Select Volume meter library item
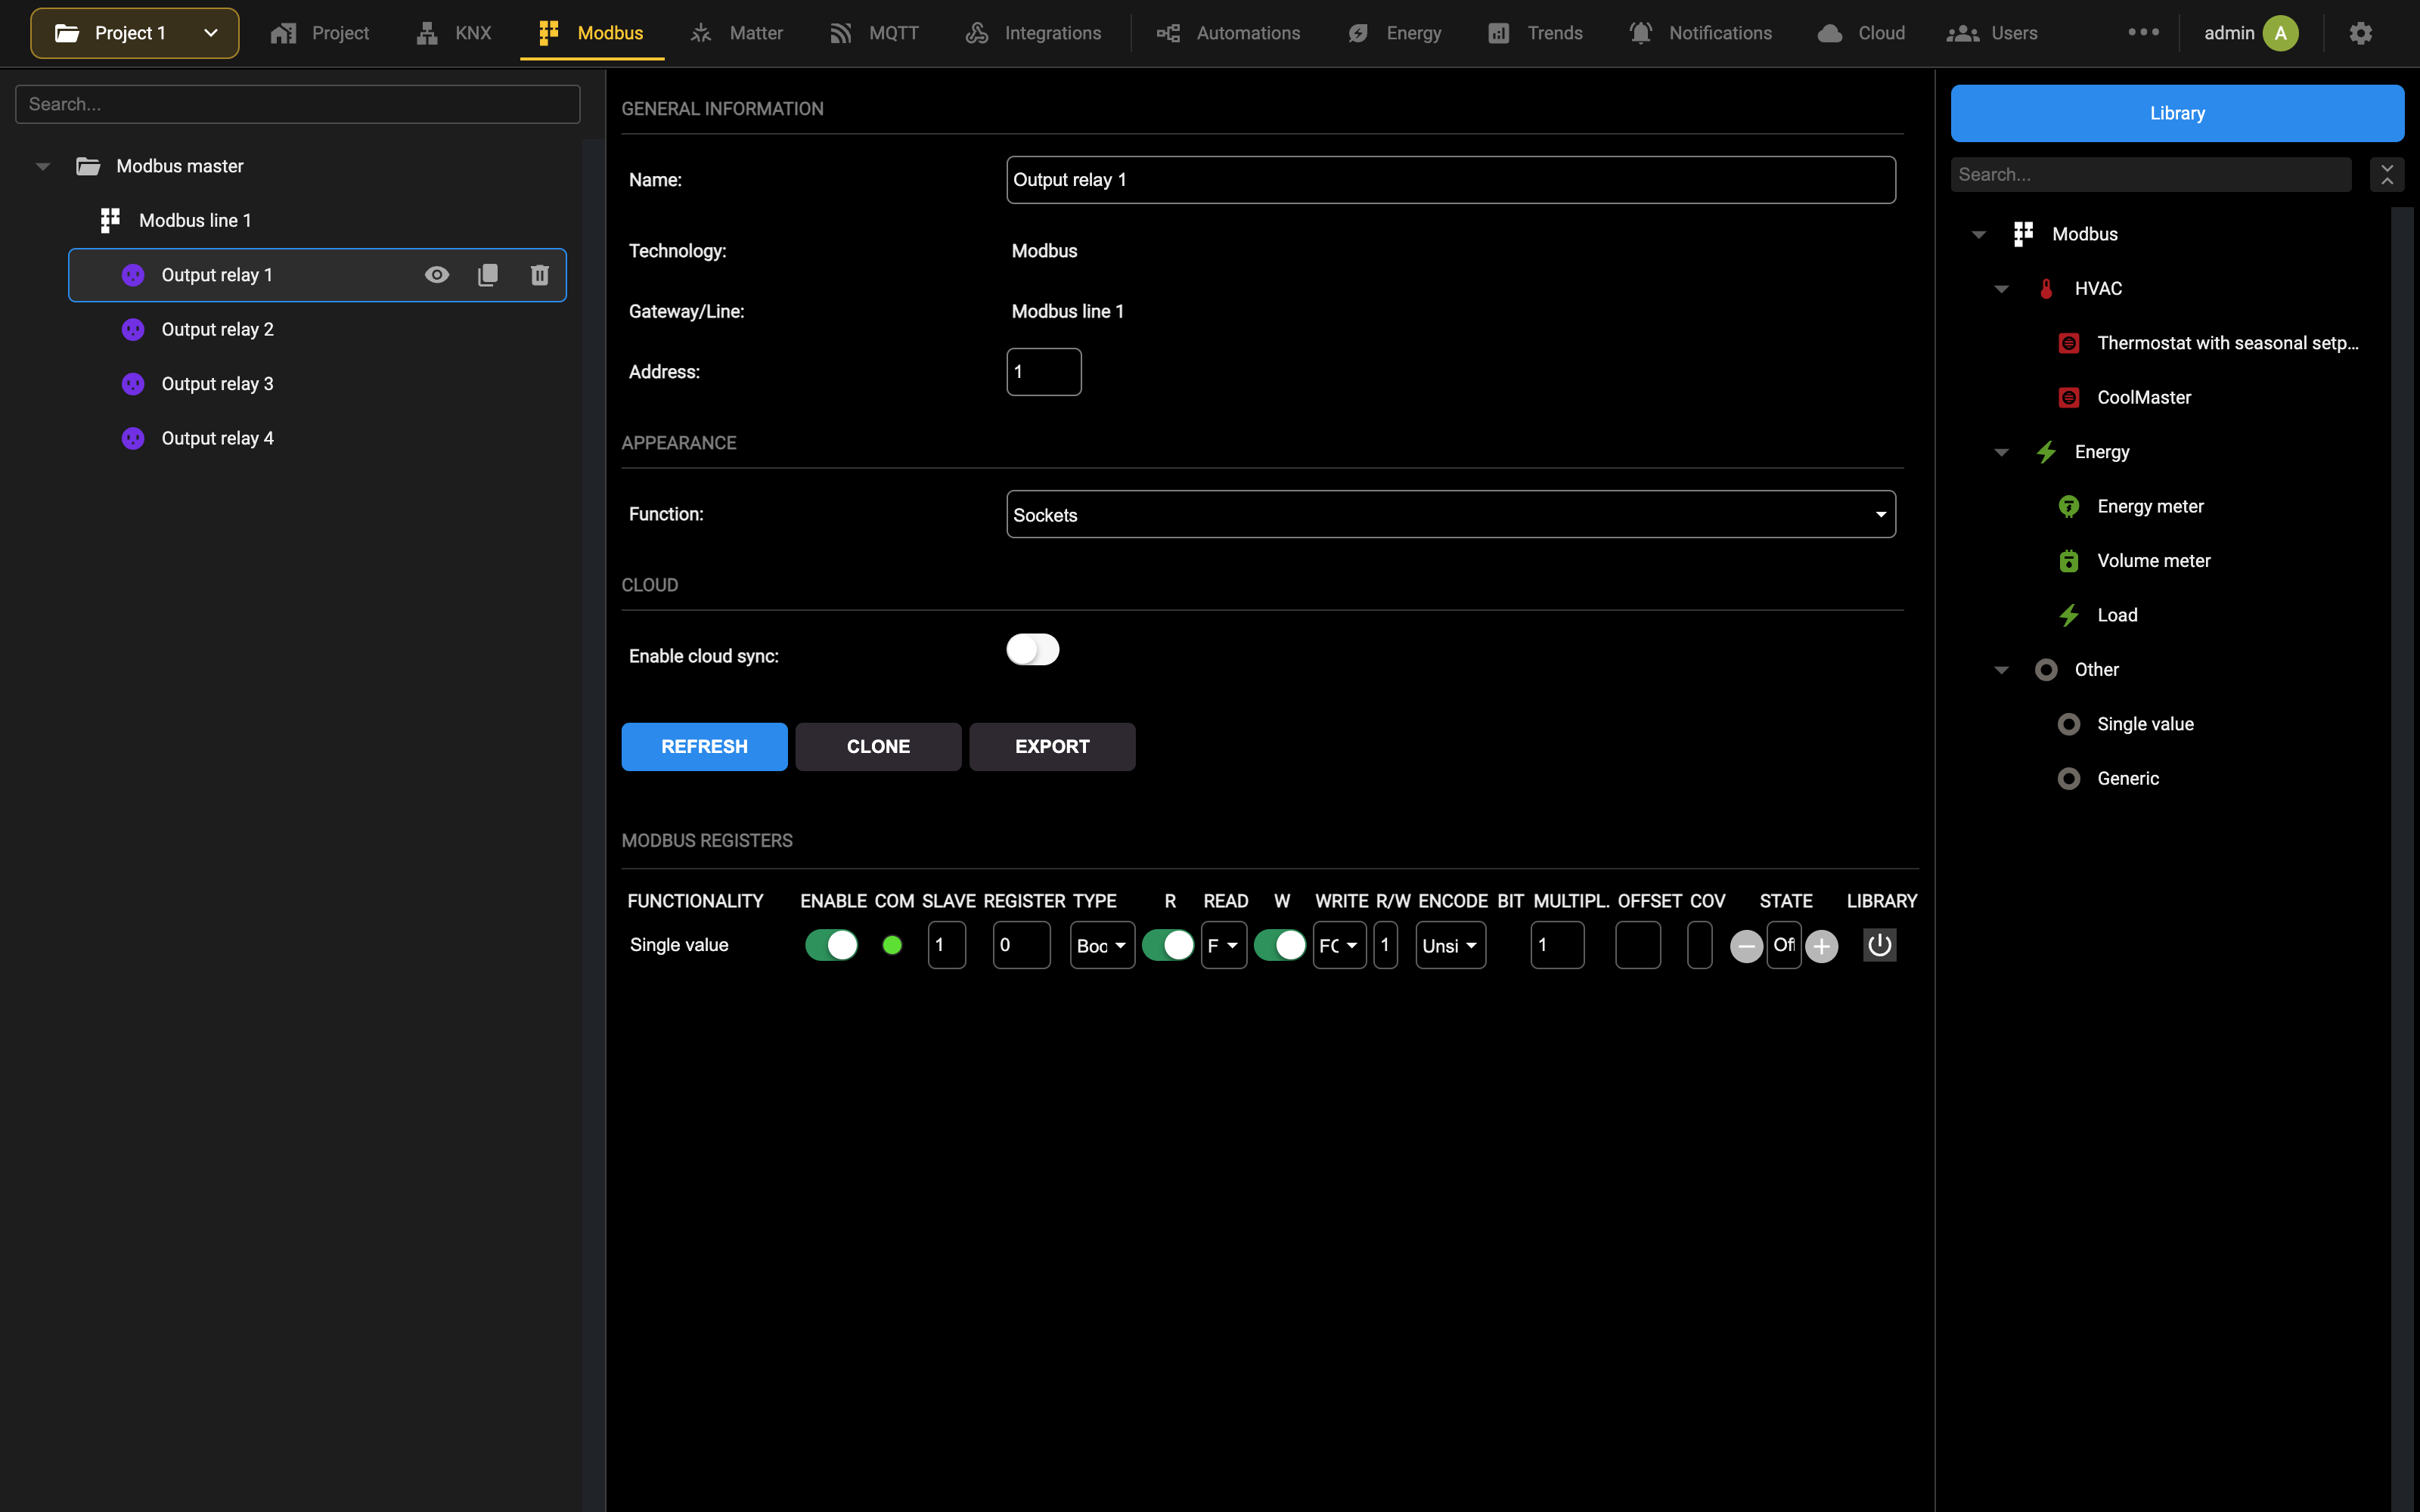 [2153, 561]
